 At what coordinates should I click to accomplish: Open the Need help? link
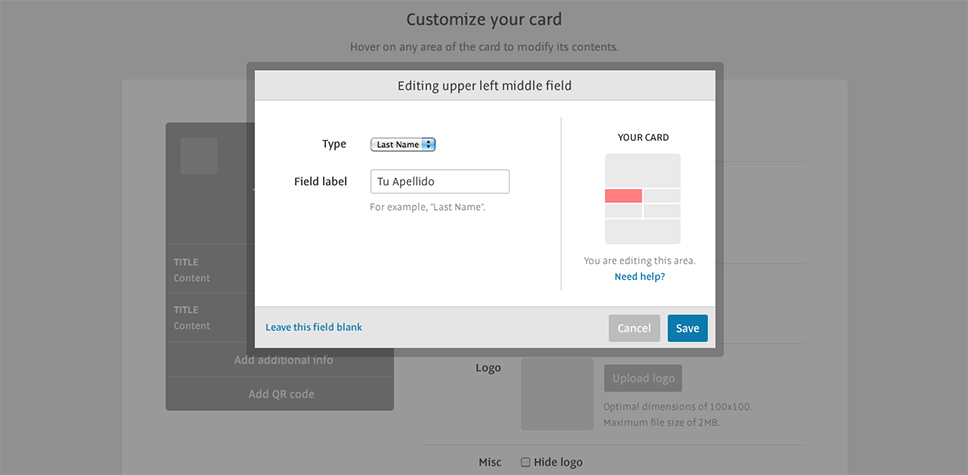(640, 277)
